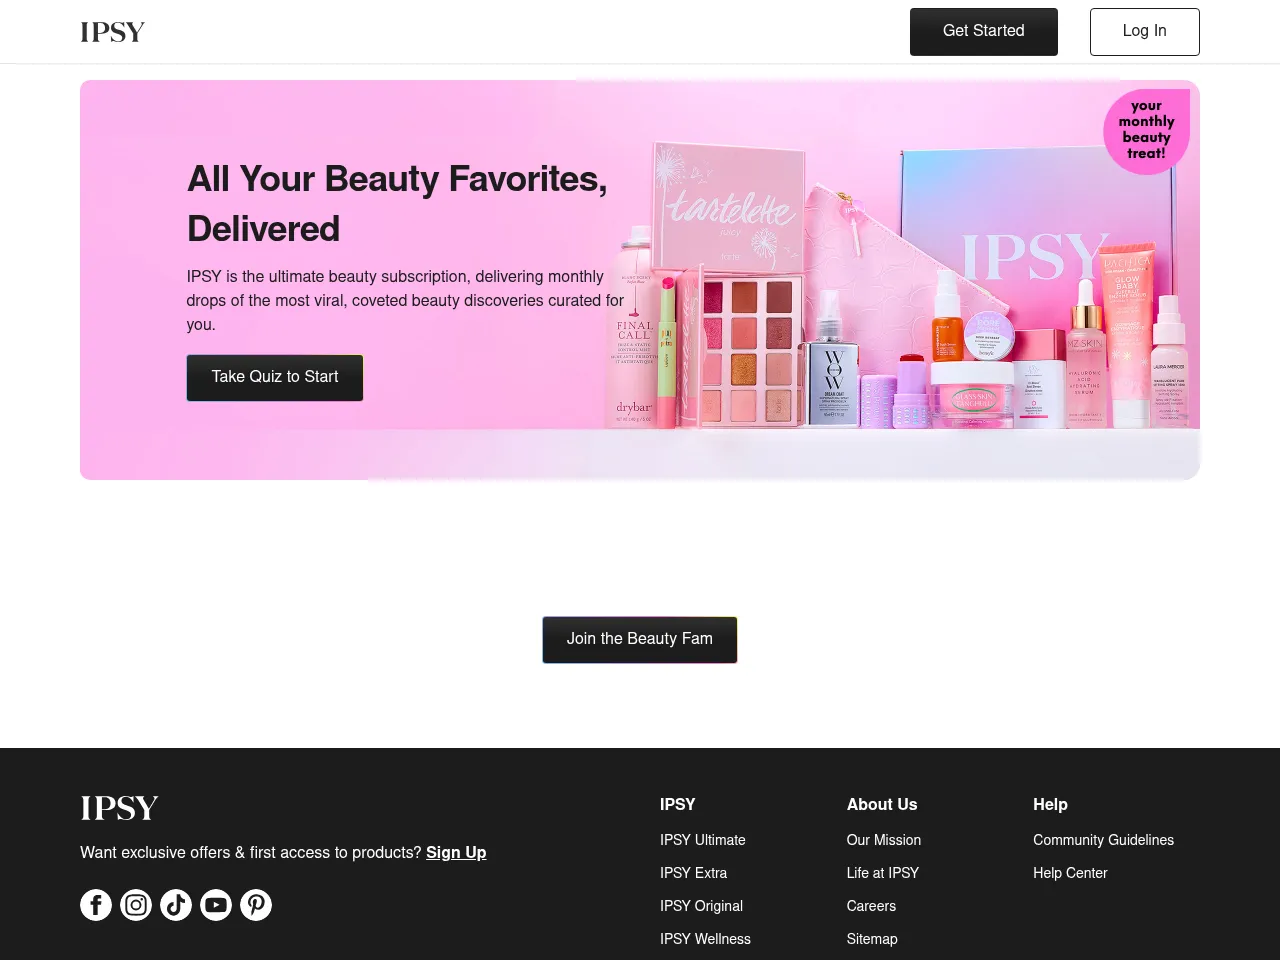Screen dimensions: 1280x960
Task: Open the Log In page
Action: [1144, 31]
